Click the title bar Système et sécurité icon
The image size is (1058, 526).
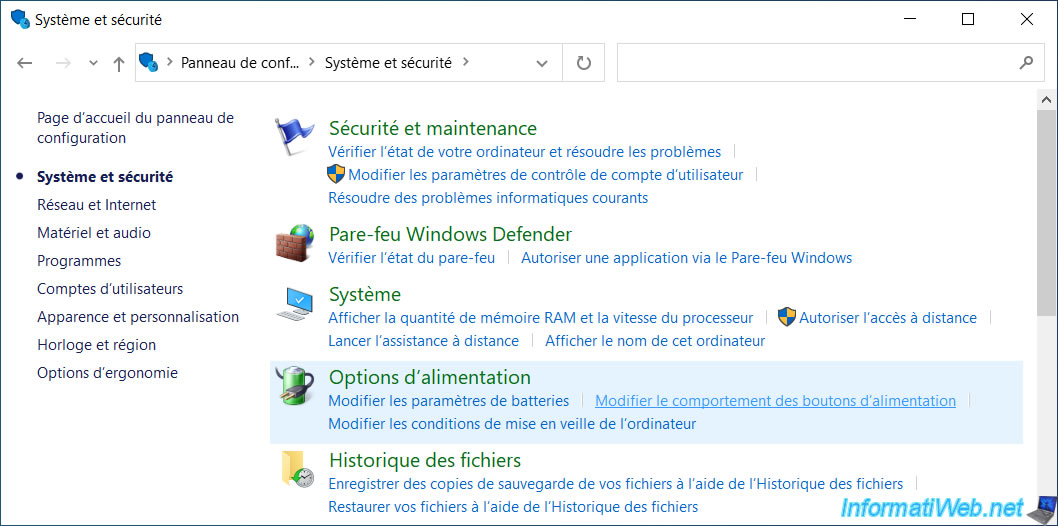point(20,20)
